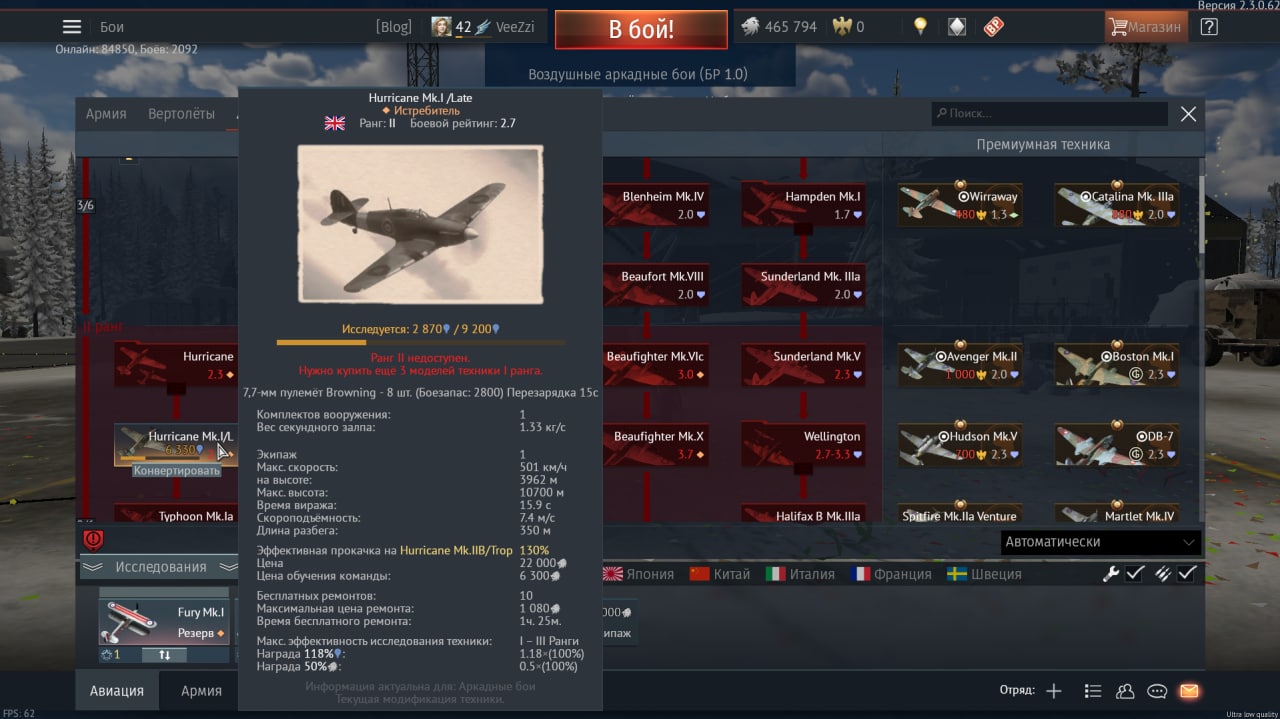Collapse the Исследования panel left chevron
Viewport: 1280px width, 719px height.
point(92,567)
